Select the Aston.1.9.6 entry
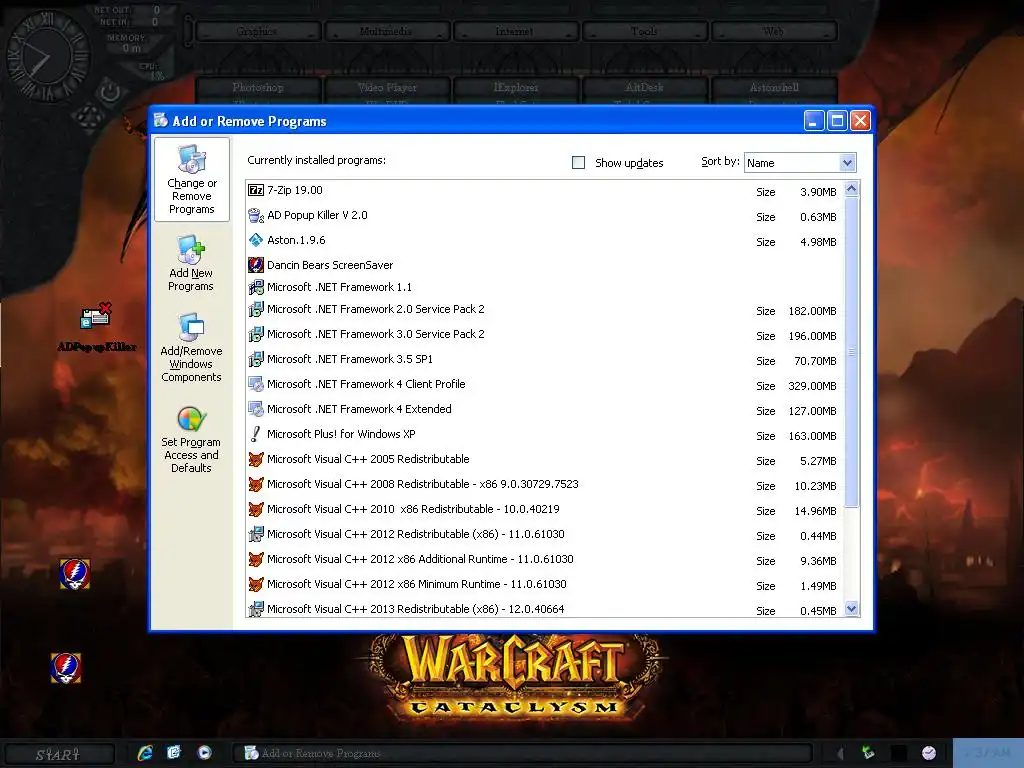 (546, 240)
